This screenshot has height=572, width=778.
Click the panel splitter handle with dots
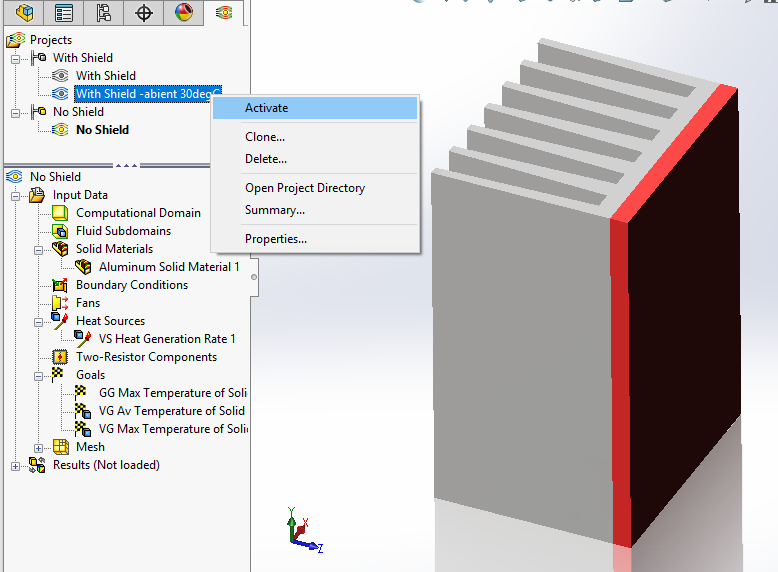tap(126, 165)
